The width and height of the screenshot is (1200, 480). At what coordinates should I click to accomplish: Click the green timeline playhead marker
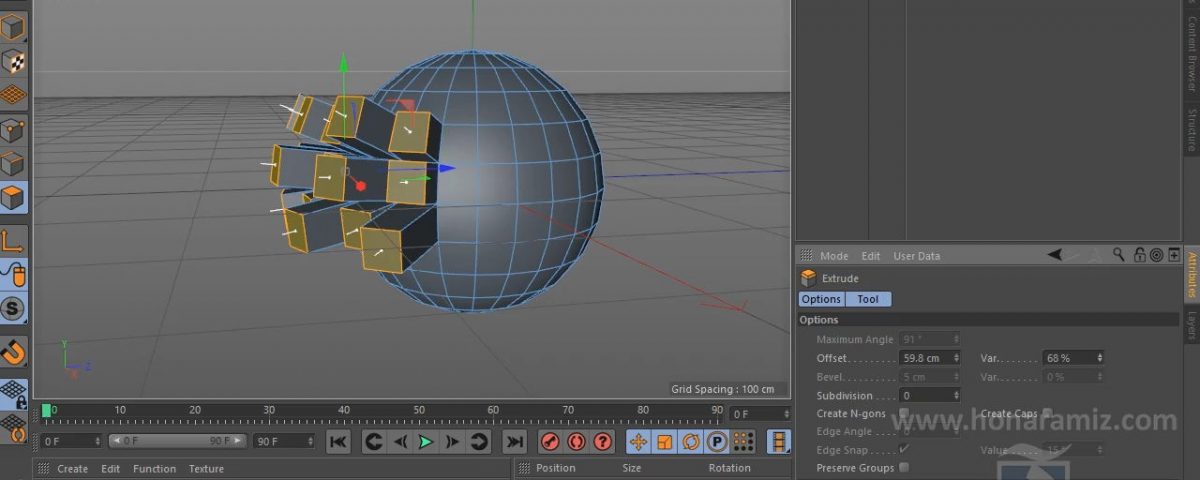pyautogui.click(x=45, y=410)
